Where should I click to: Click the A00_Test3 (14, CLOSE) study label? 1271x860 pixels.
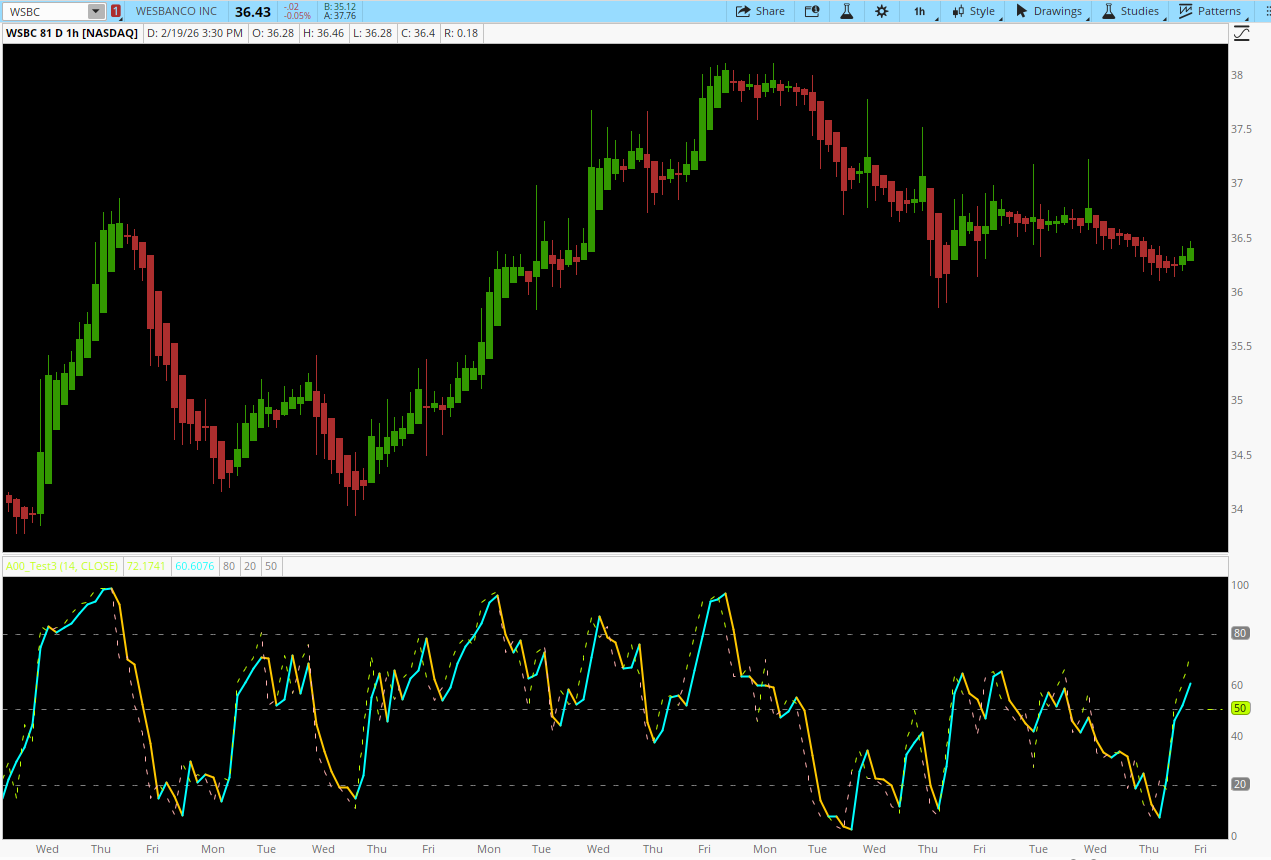(62, 566)
